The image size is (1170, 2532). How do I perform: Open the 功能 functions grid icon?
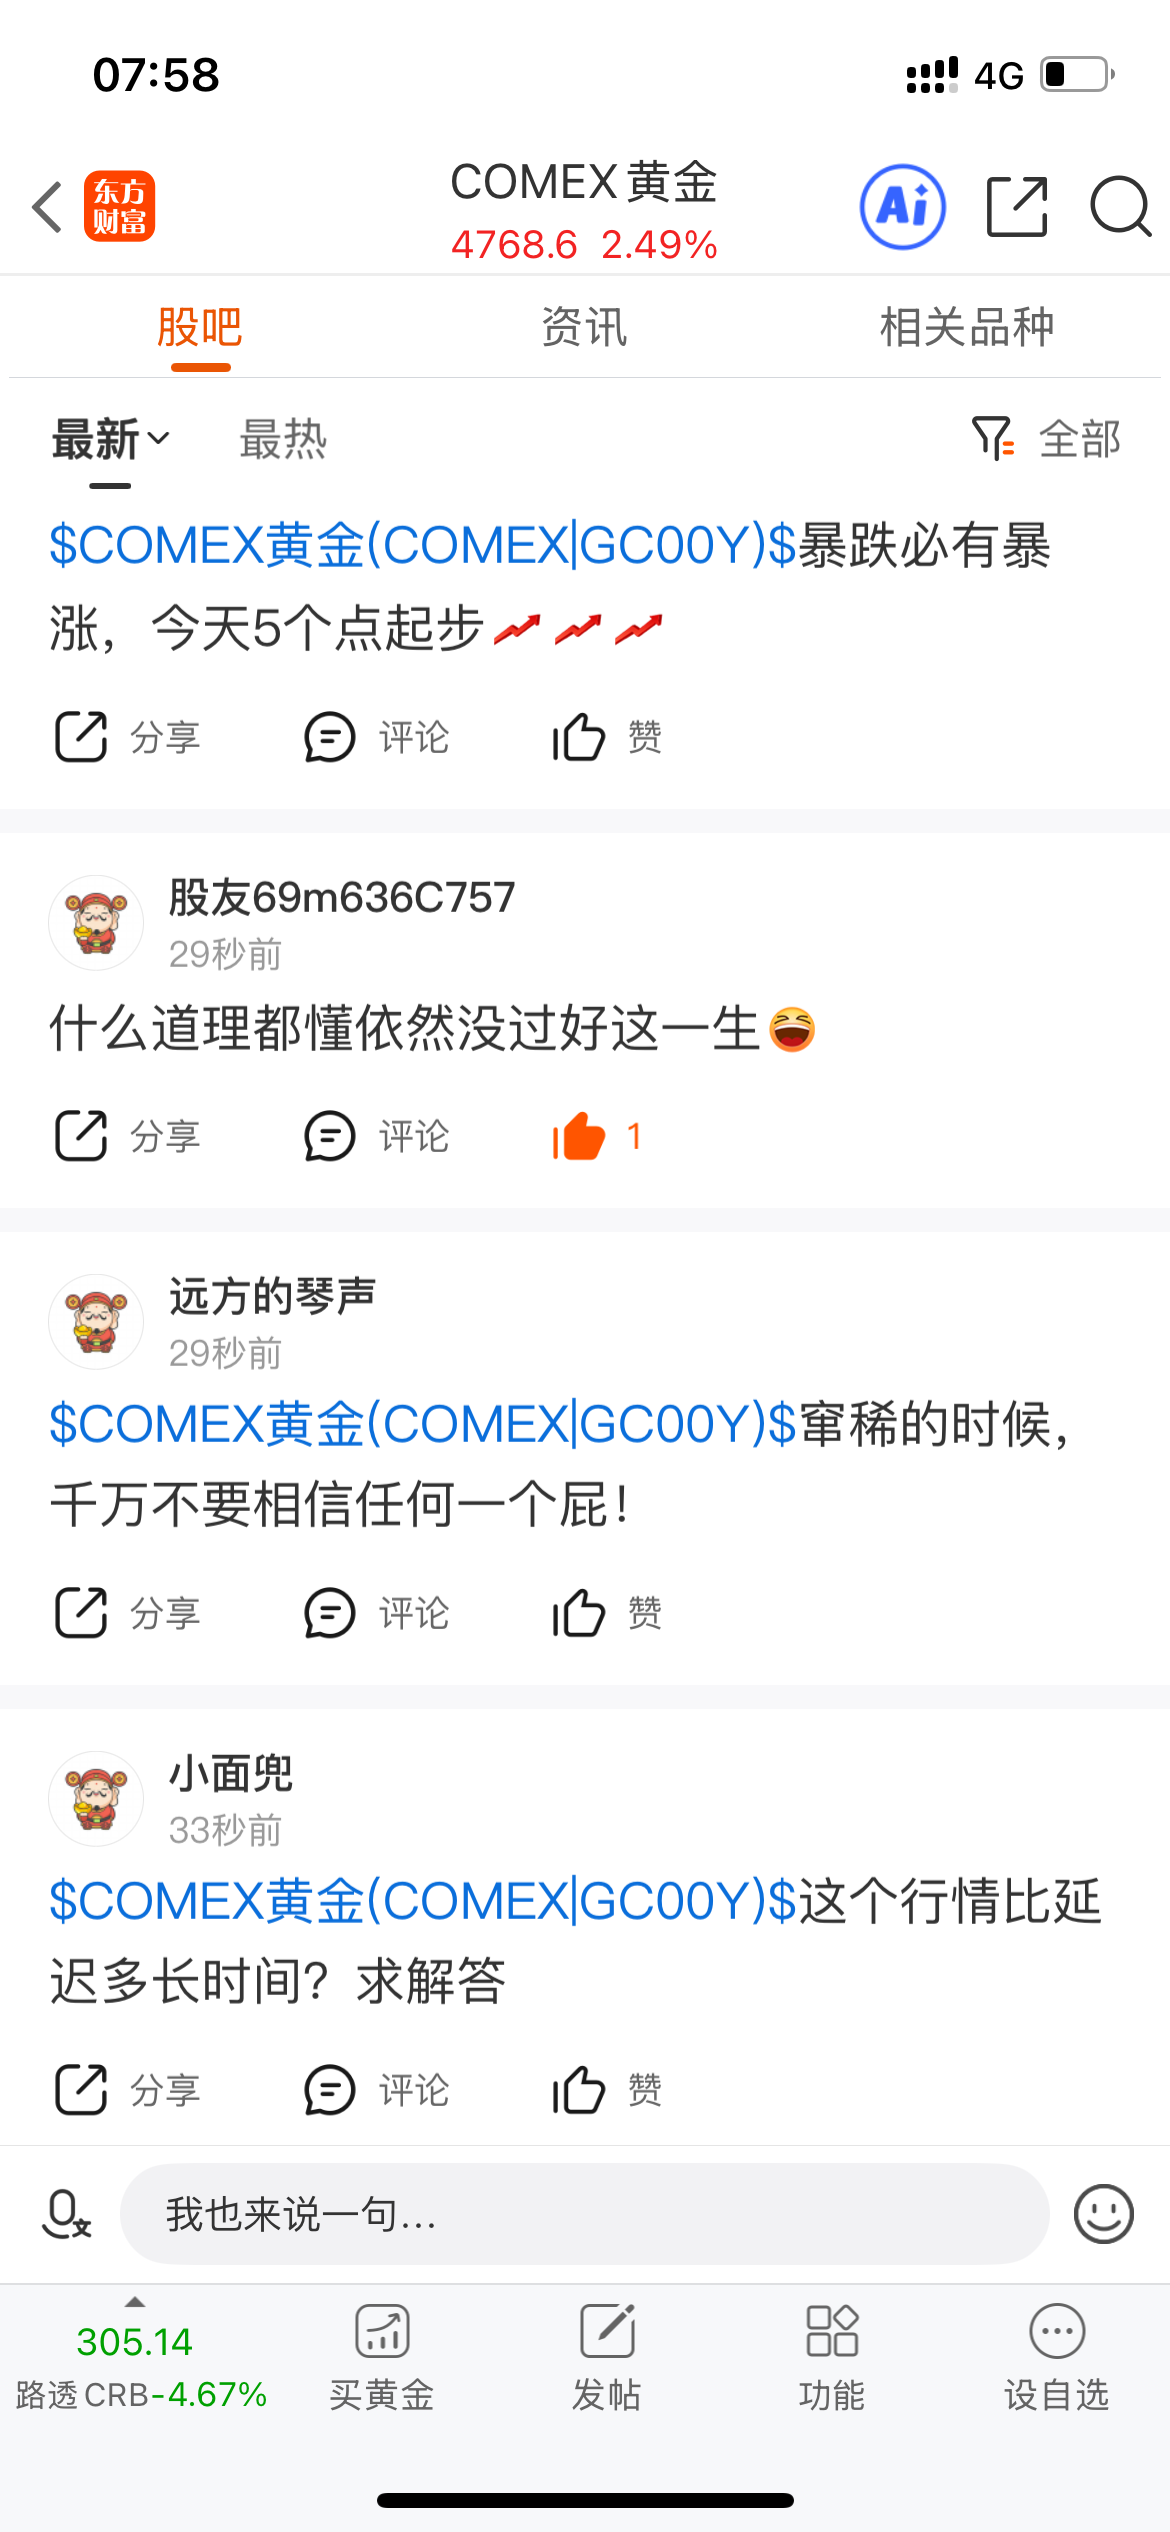click(832, 2332)
